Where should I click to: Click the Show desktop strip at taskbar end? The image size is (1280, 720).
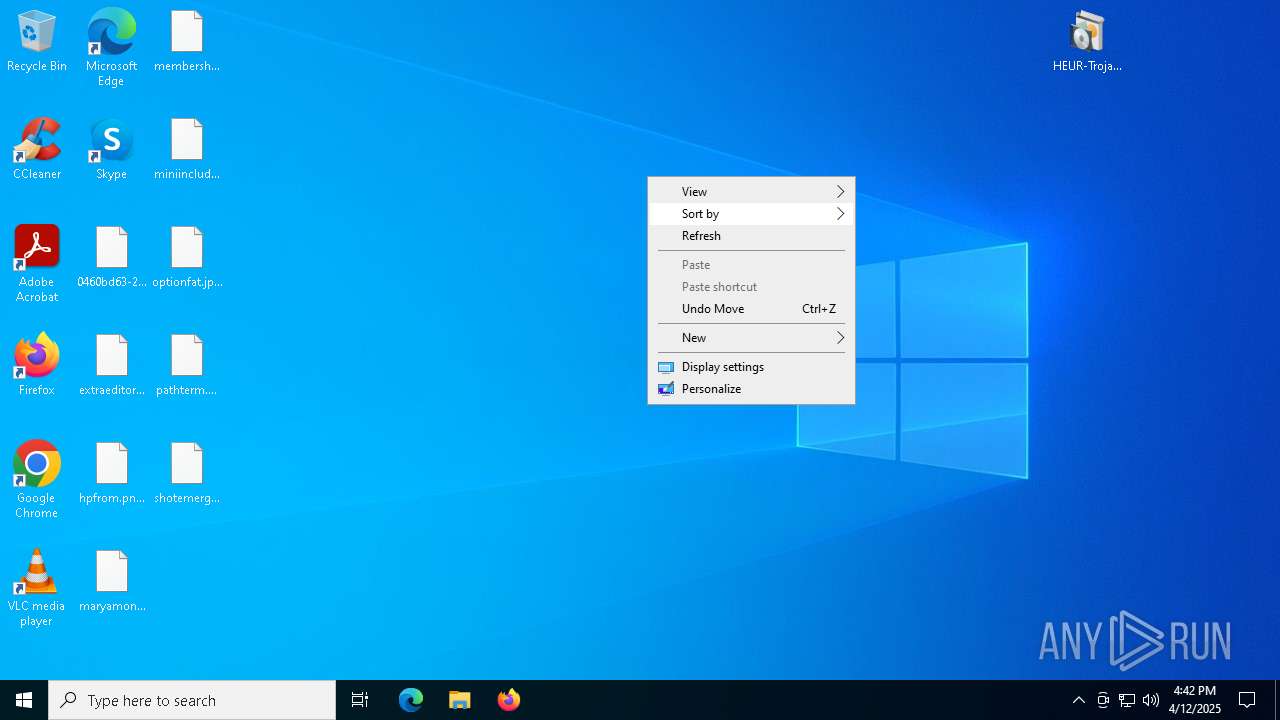click(1277, 700)
